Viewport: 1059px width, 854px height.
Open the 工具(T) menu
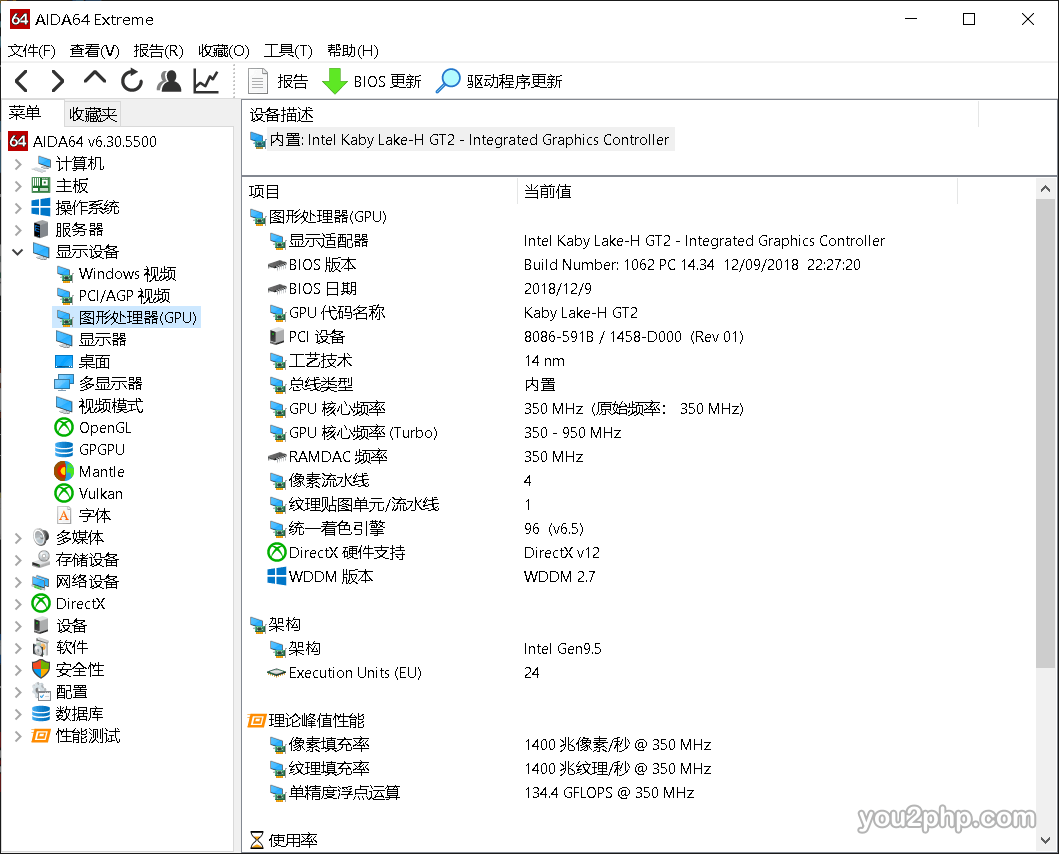(x=288, y=51)
